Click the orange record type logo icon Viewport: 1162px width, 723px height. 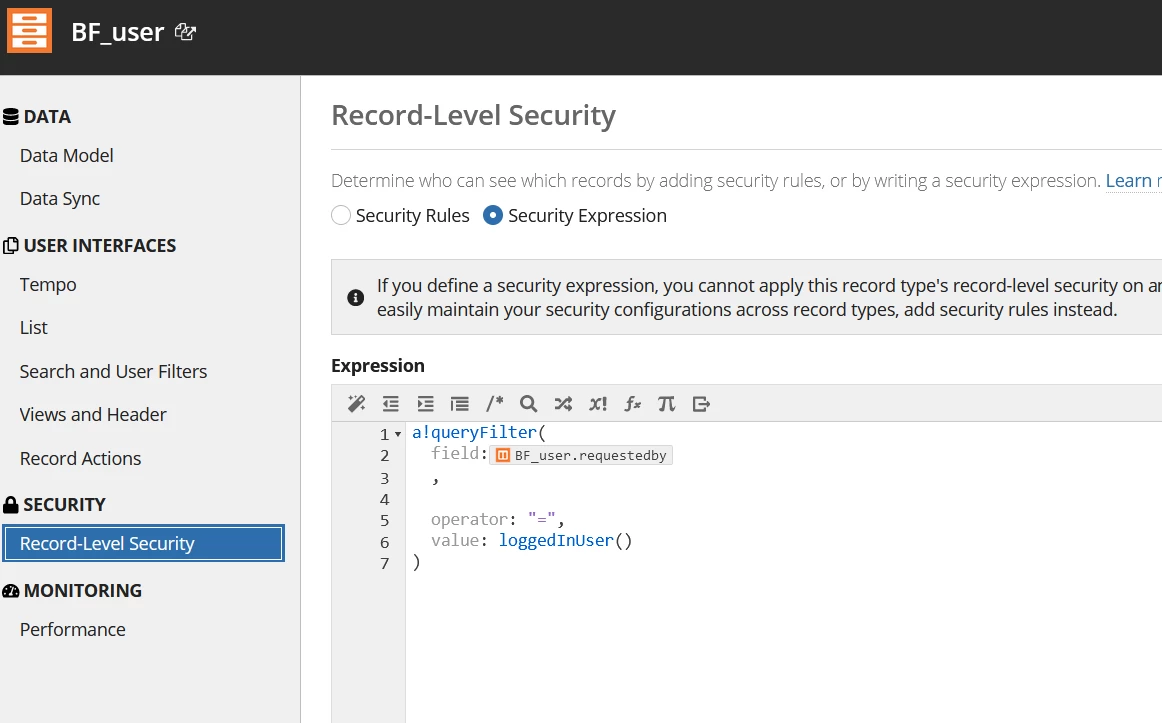(x=30, y=31)
